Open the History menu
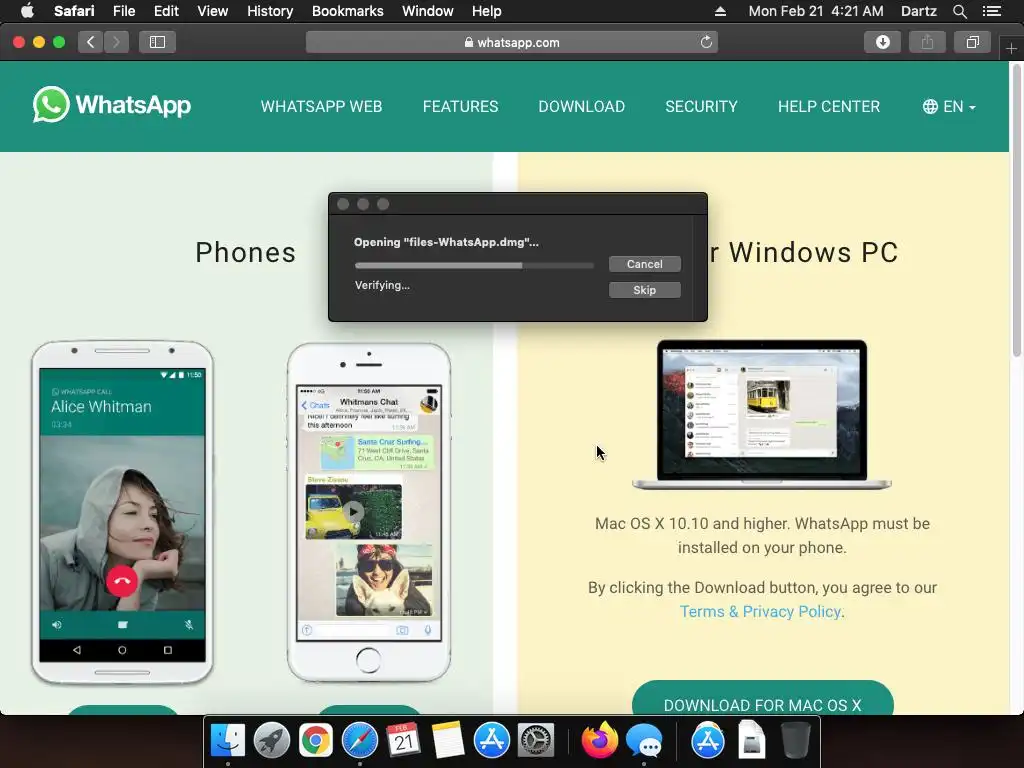1024x768 pixels. [270, 11]
